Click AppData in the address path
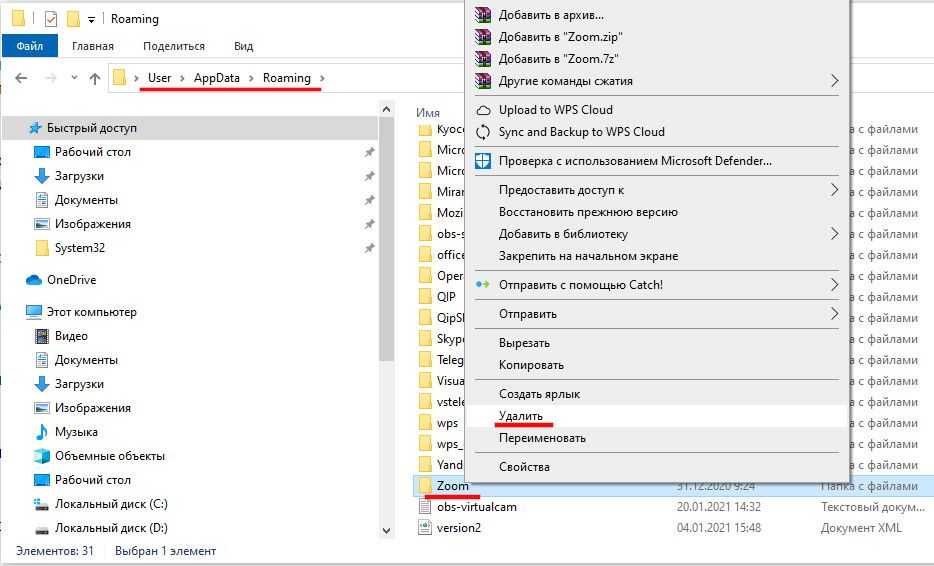This screenshot has height=566, width=934. point(217,78)
